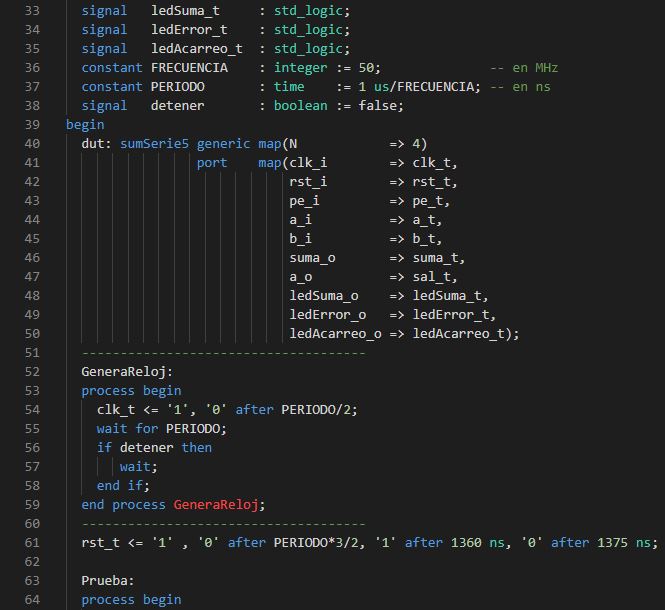Click the "-- en MHz" comment

524,68
